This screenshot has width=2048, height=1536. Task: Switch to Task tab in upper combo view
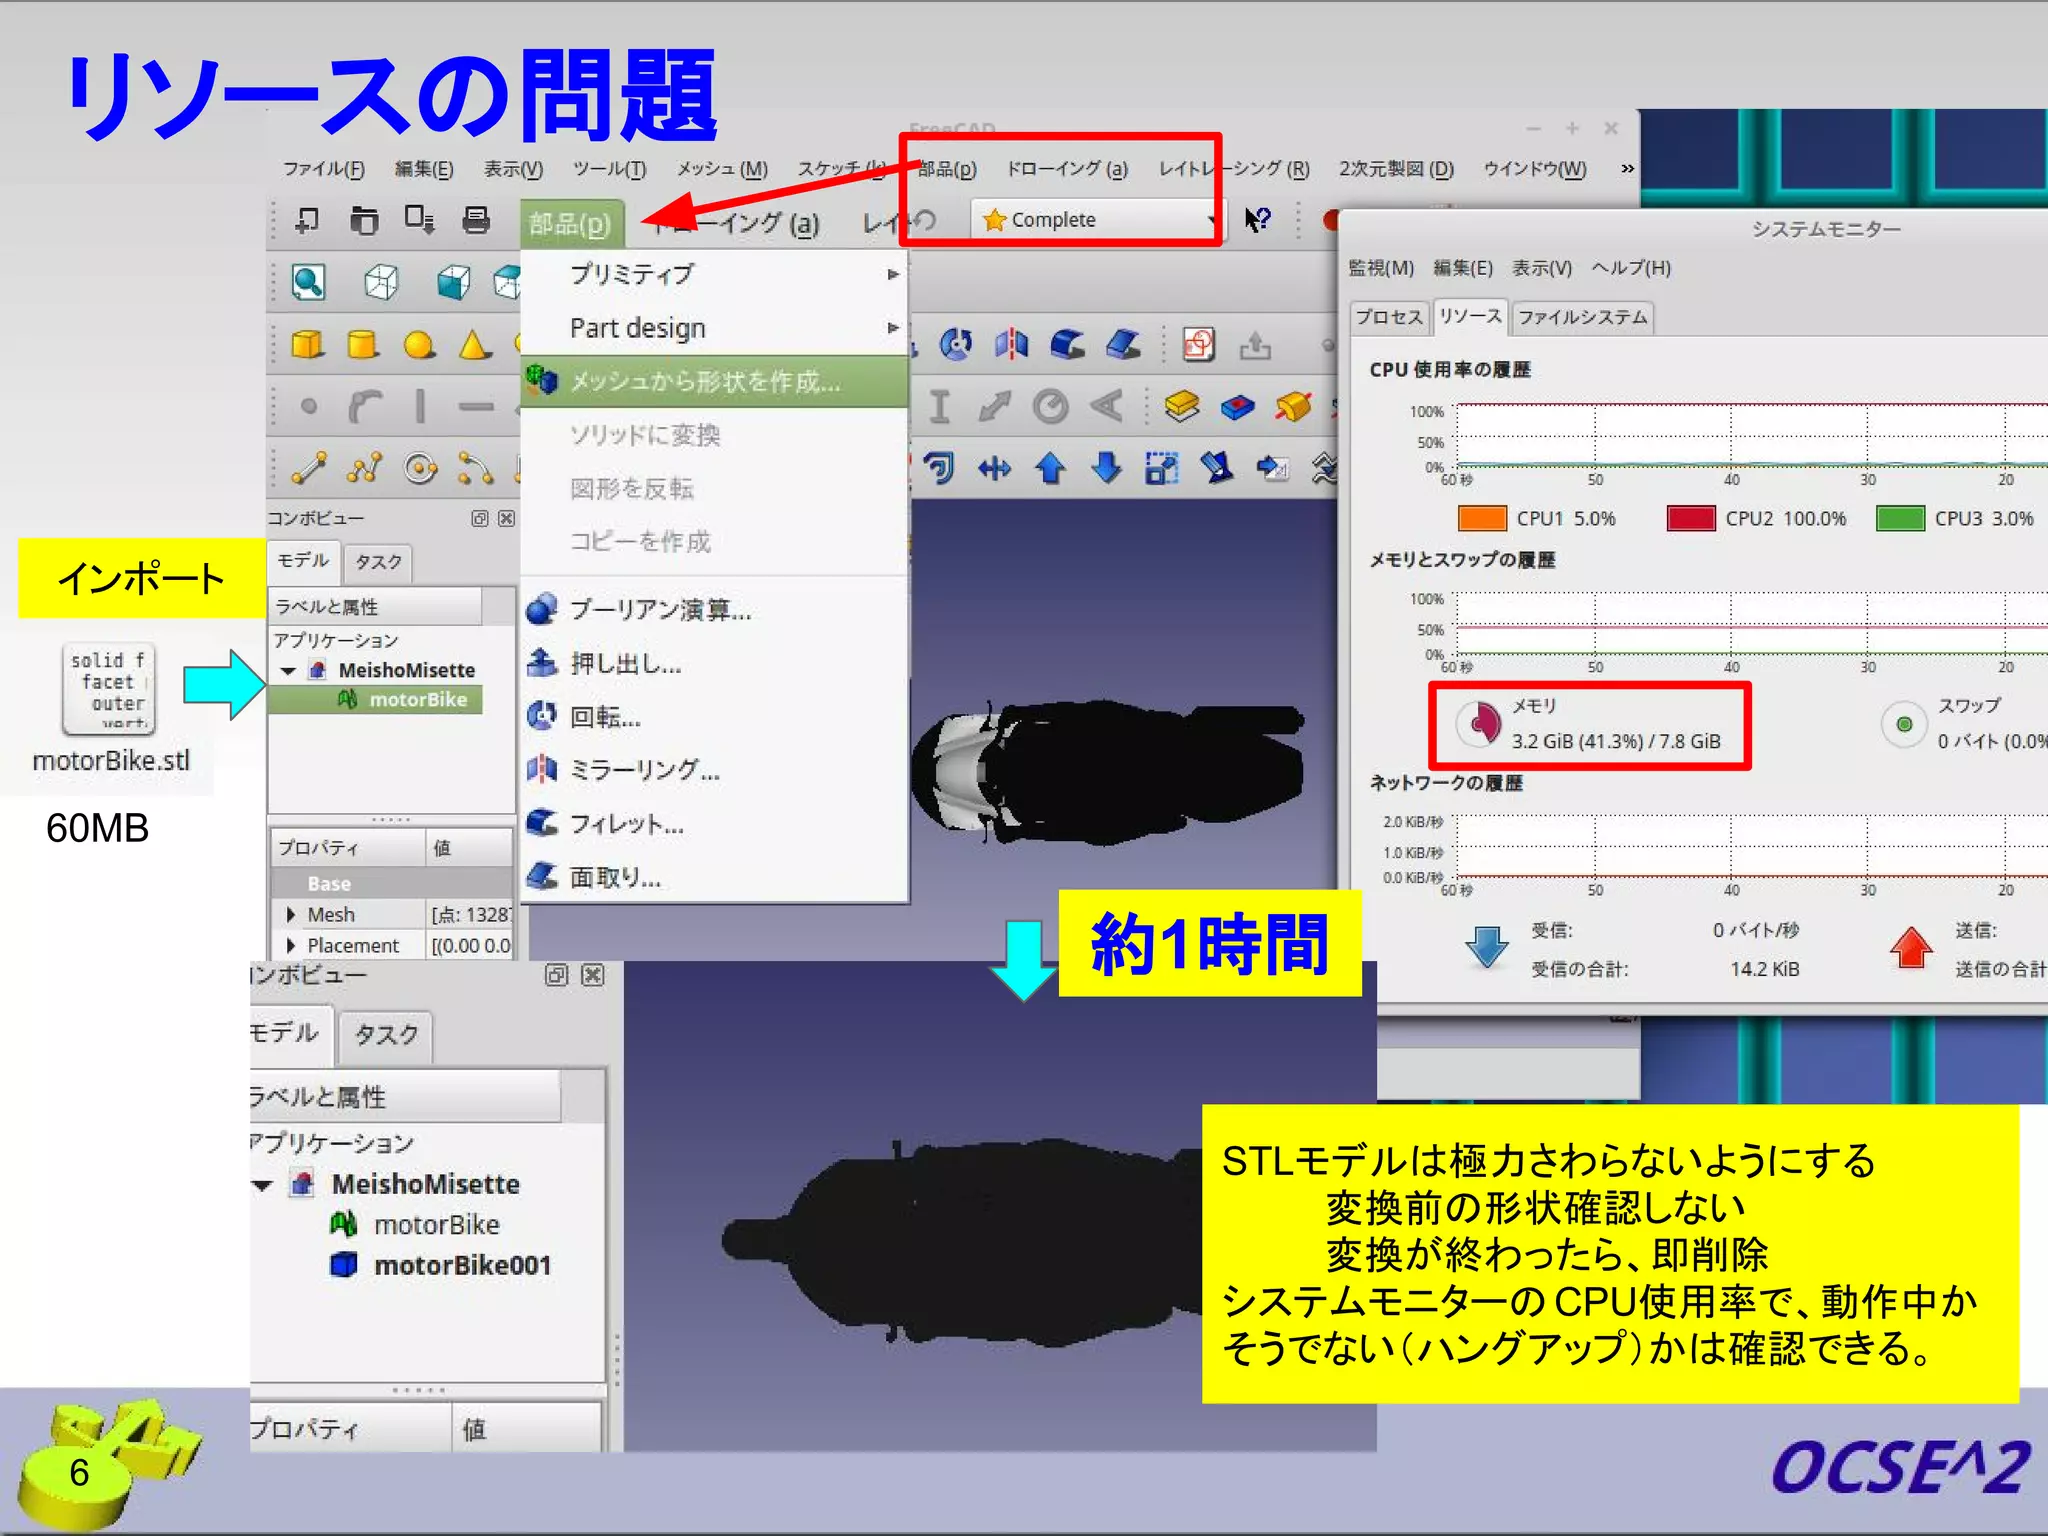click(x=378, y=562)
